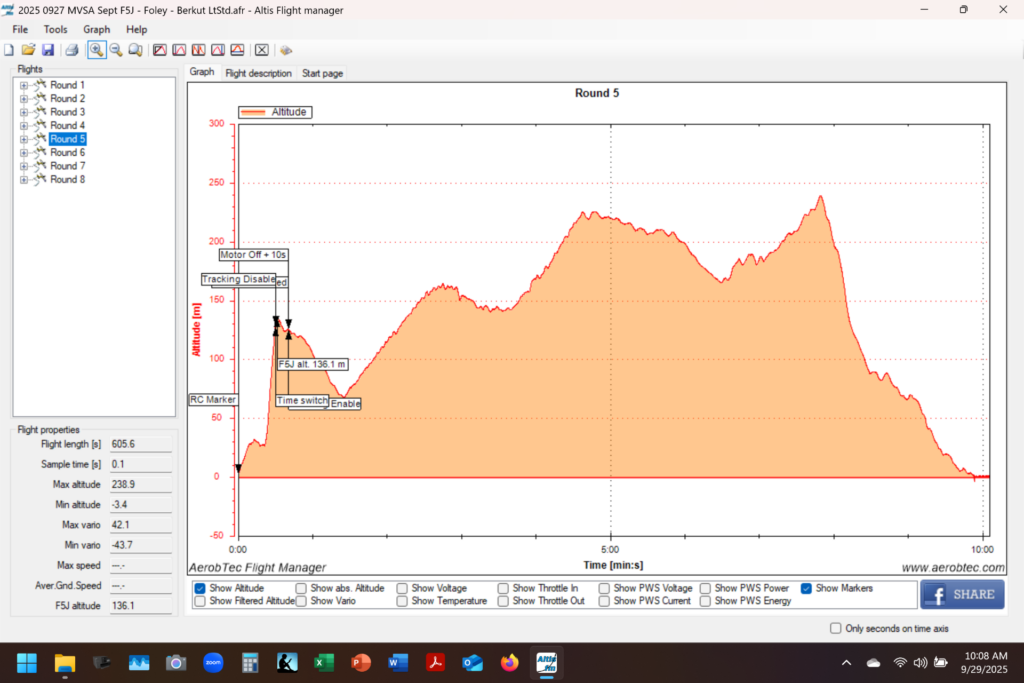Disable the Show Altitude checkbox
1024x683 pixels.
200,588
